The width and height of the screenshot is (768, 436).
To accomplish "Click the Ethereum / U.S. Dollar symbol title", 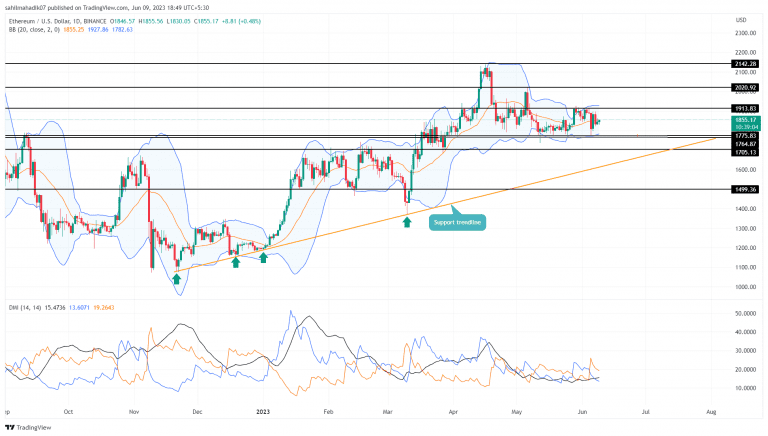I will click(60, 19).
